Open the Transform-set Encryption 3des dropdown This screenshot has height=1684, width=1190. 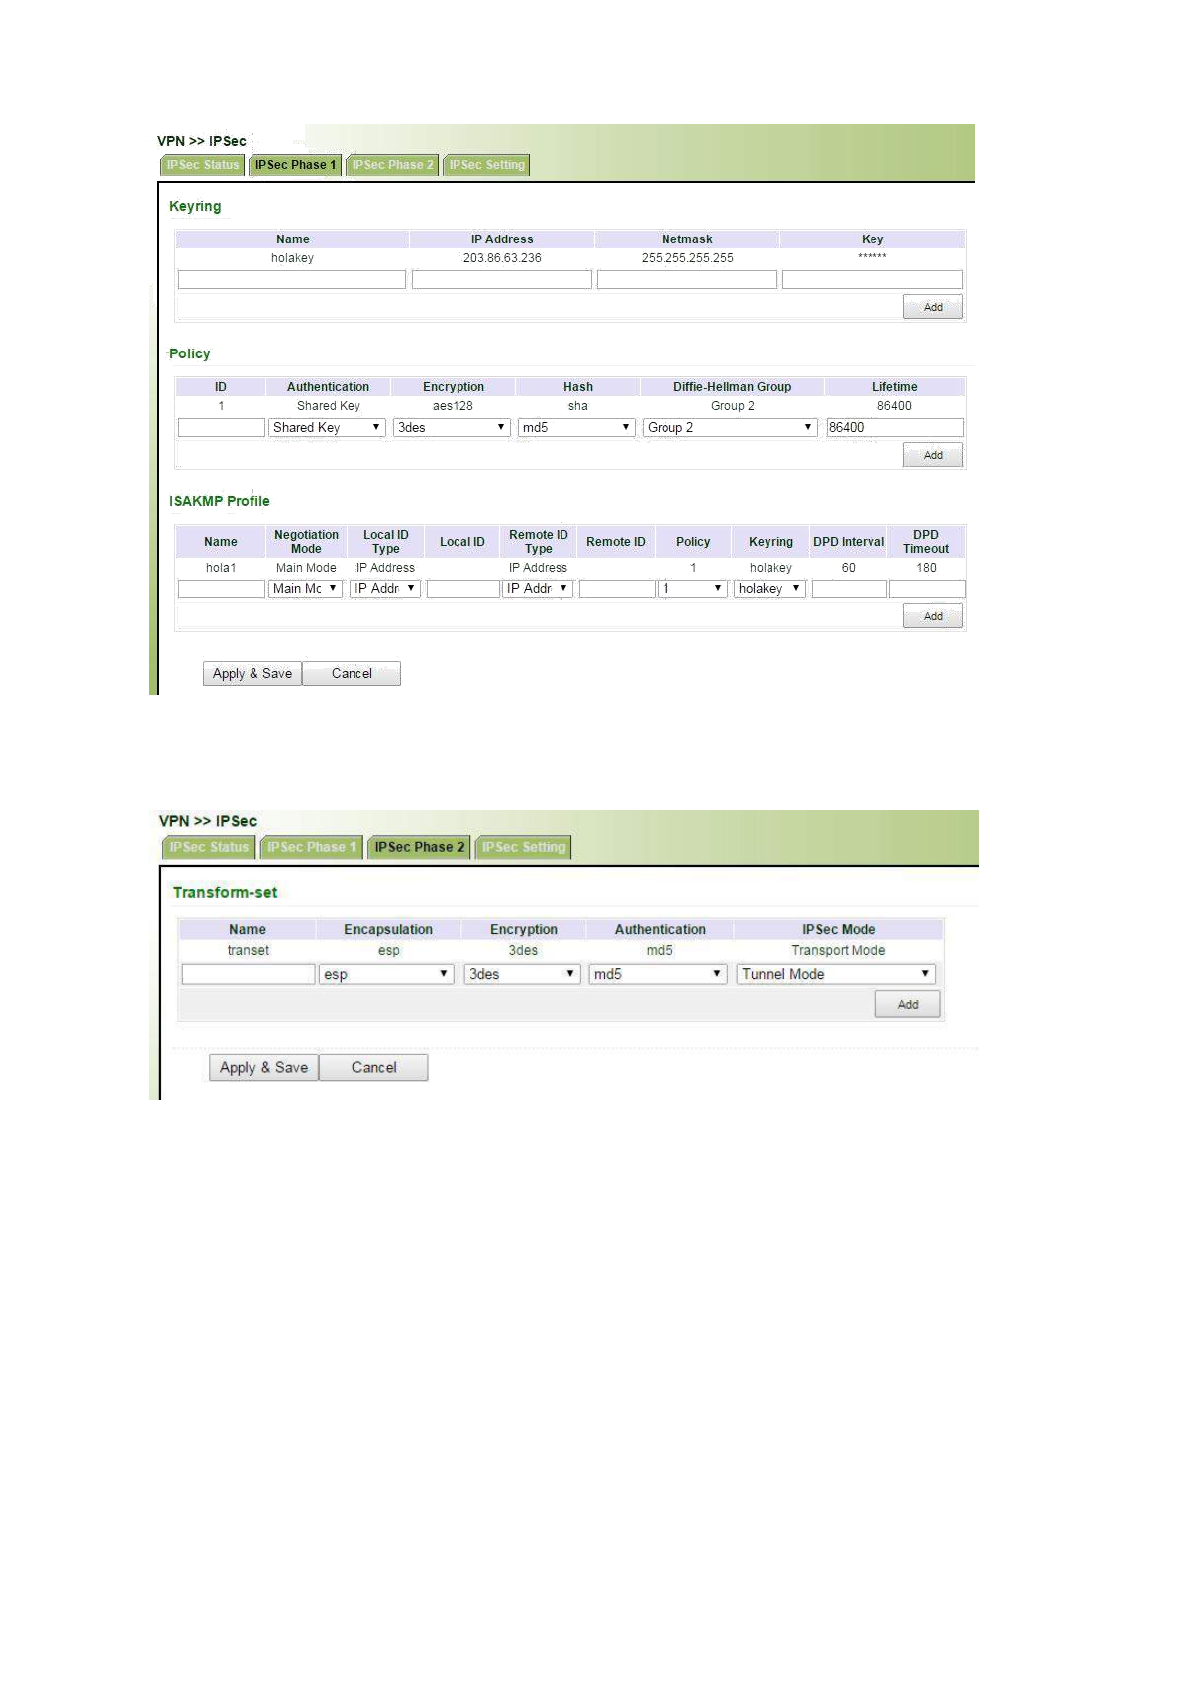523,974
